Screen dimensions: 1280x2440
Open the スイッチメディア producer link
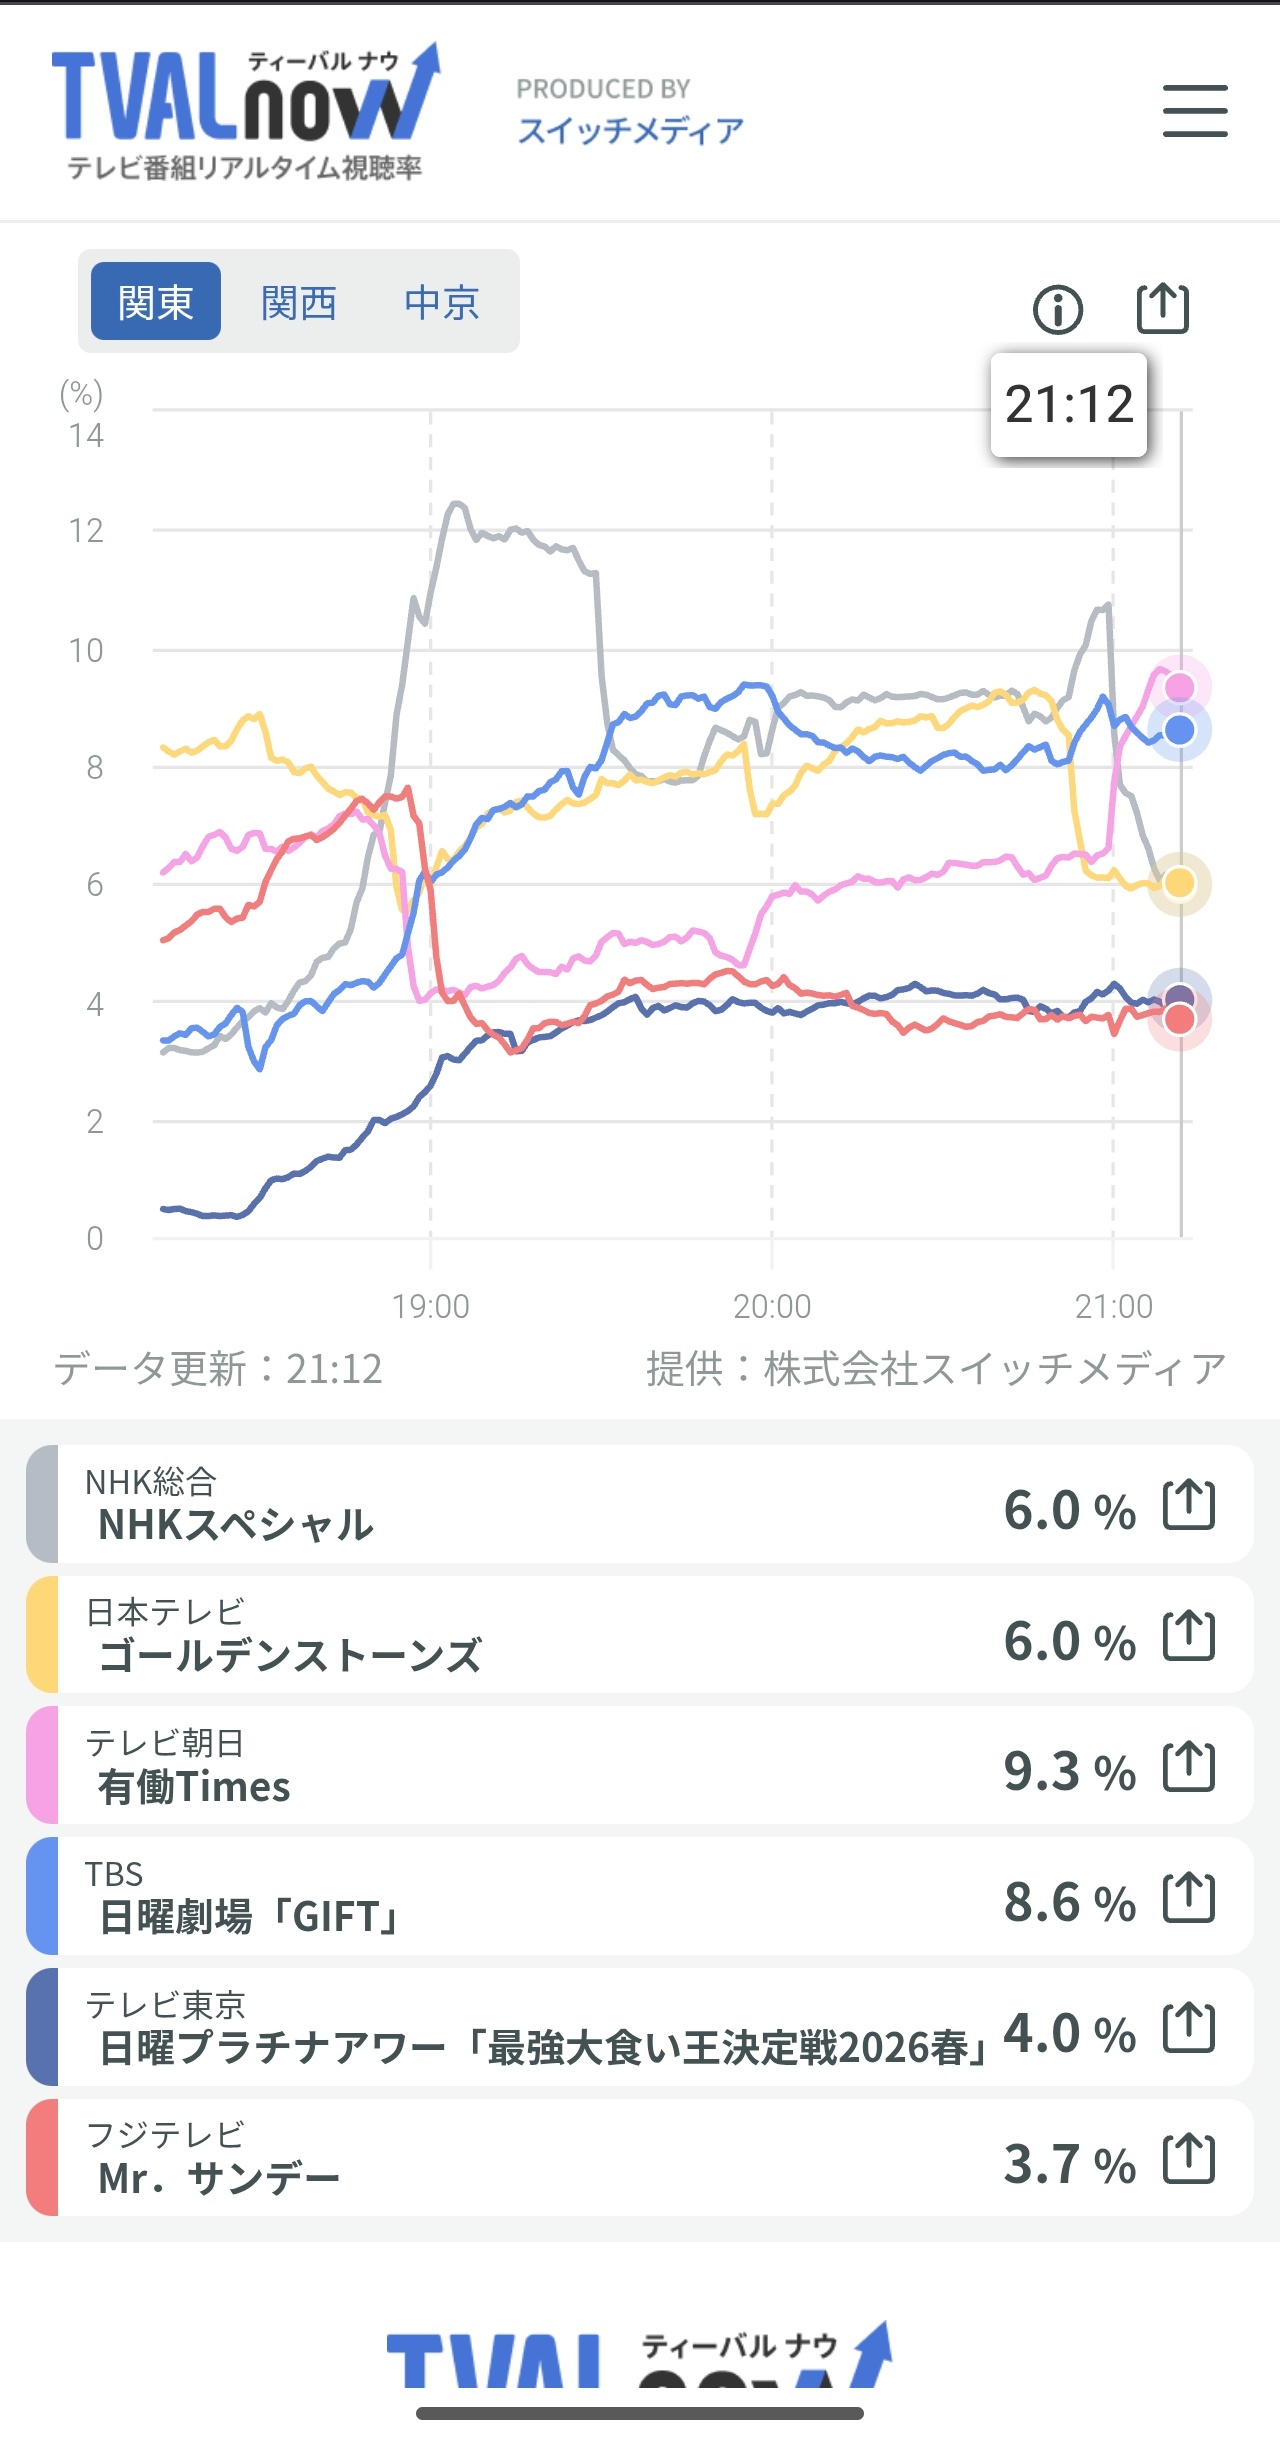click(630, 130)
